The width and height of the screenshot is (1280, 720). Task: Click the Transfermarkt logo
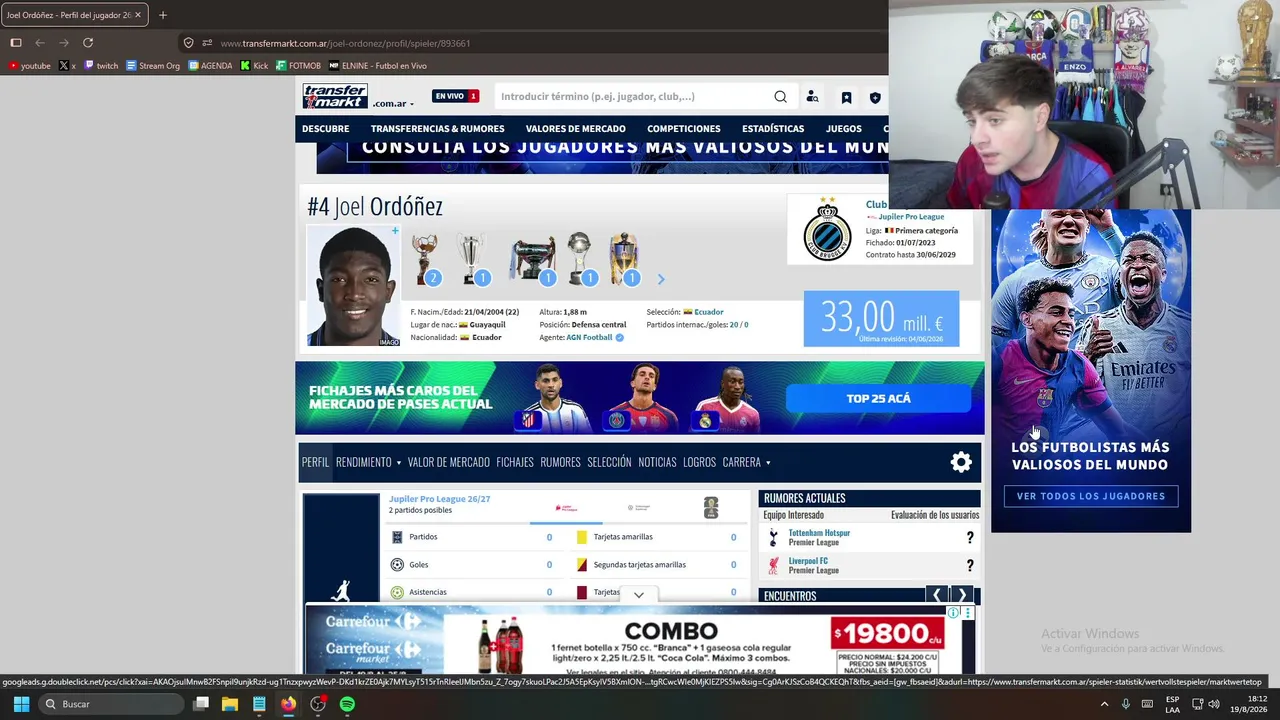335,96
